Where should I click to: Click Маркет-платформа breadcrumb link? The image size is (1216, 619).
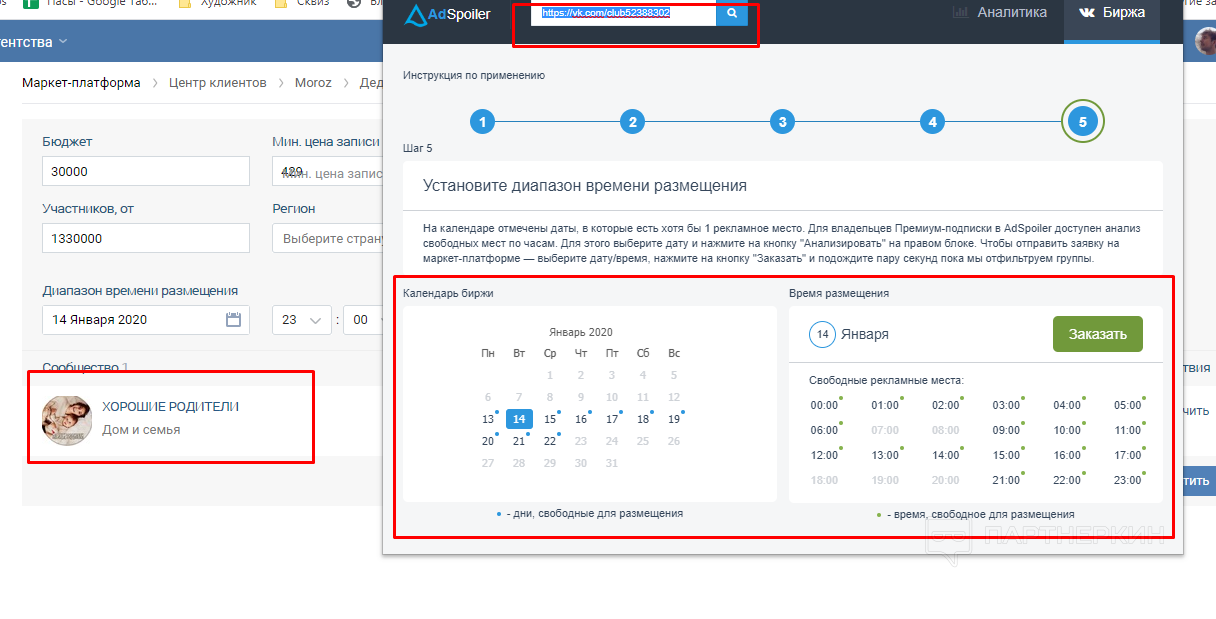81,83
